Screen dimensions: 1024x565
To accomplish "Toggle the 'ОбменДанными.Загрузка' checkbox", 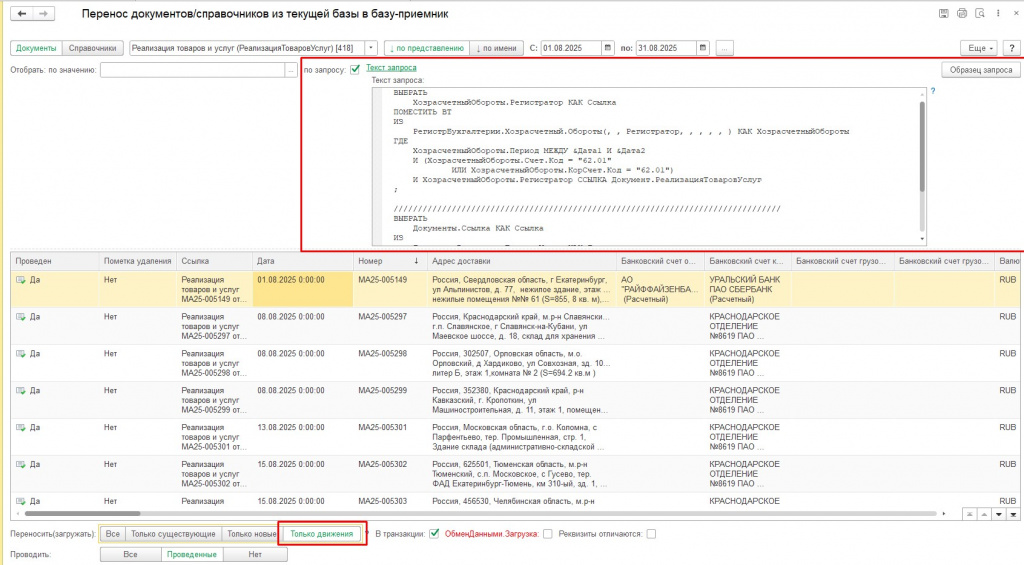I will 548,534.
